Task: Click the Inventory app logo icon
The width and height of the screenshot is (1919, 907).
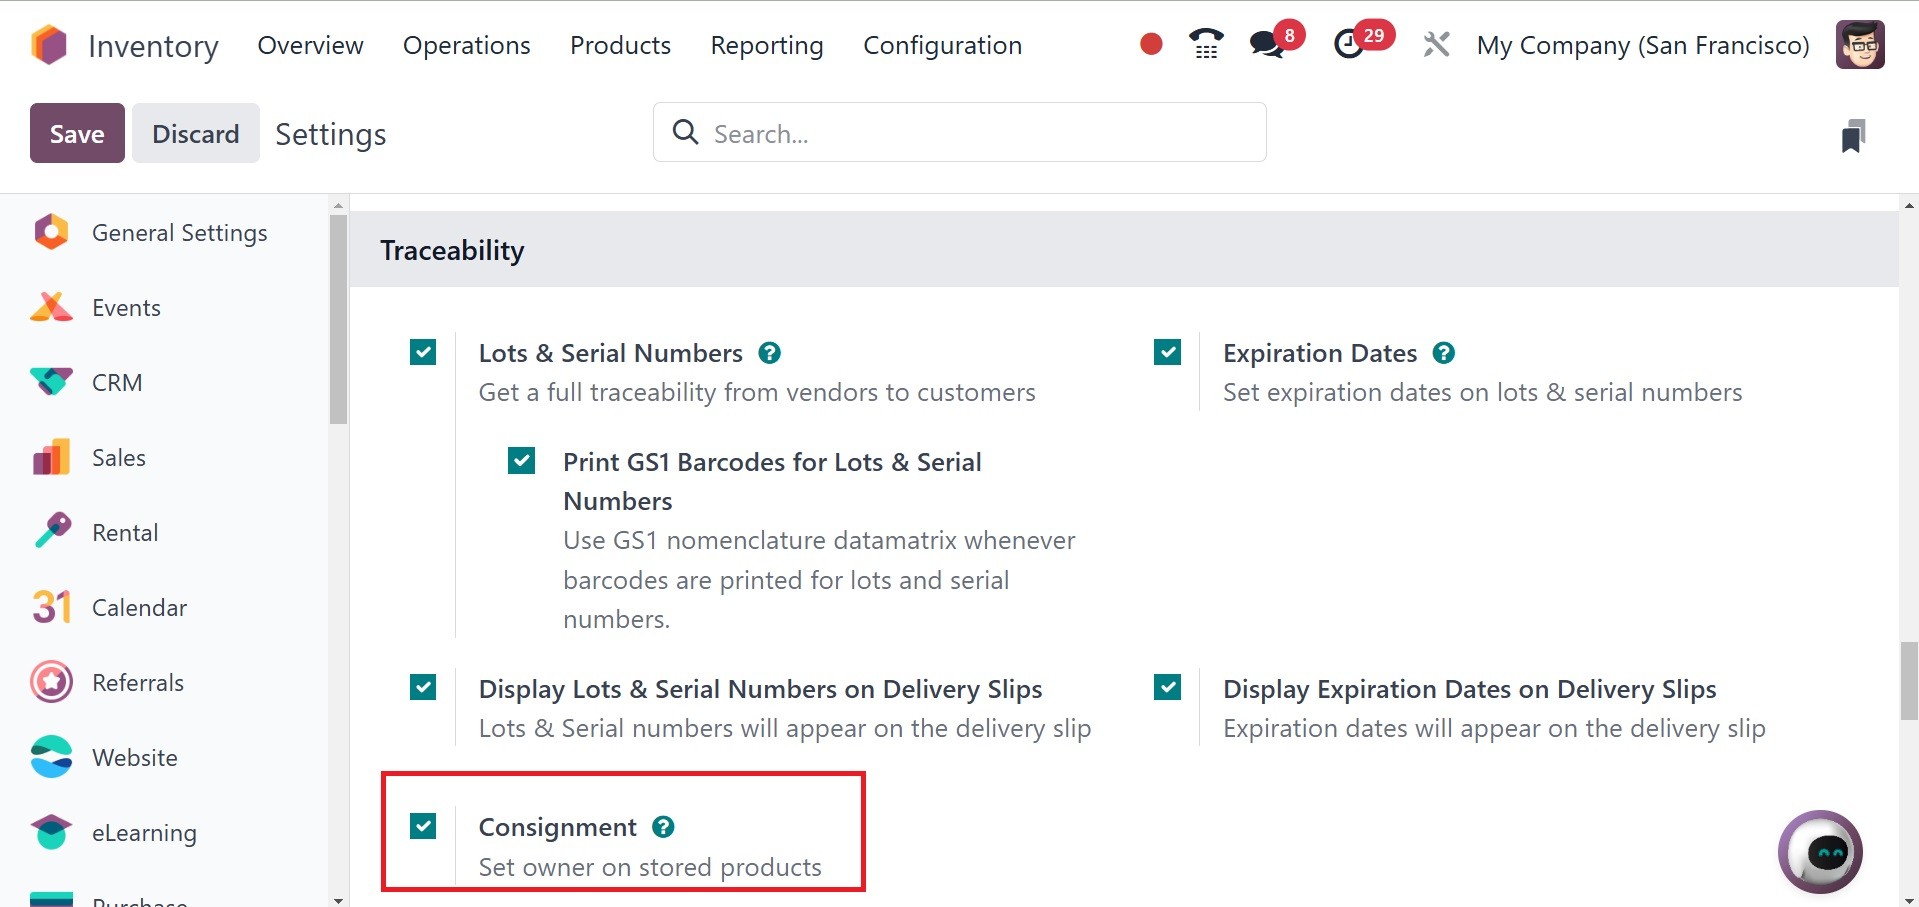Action: tap(49, 45)
